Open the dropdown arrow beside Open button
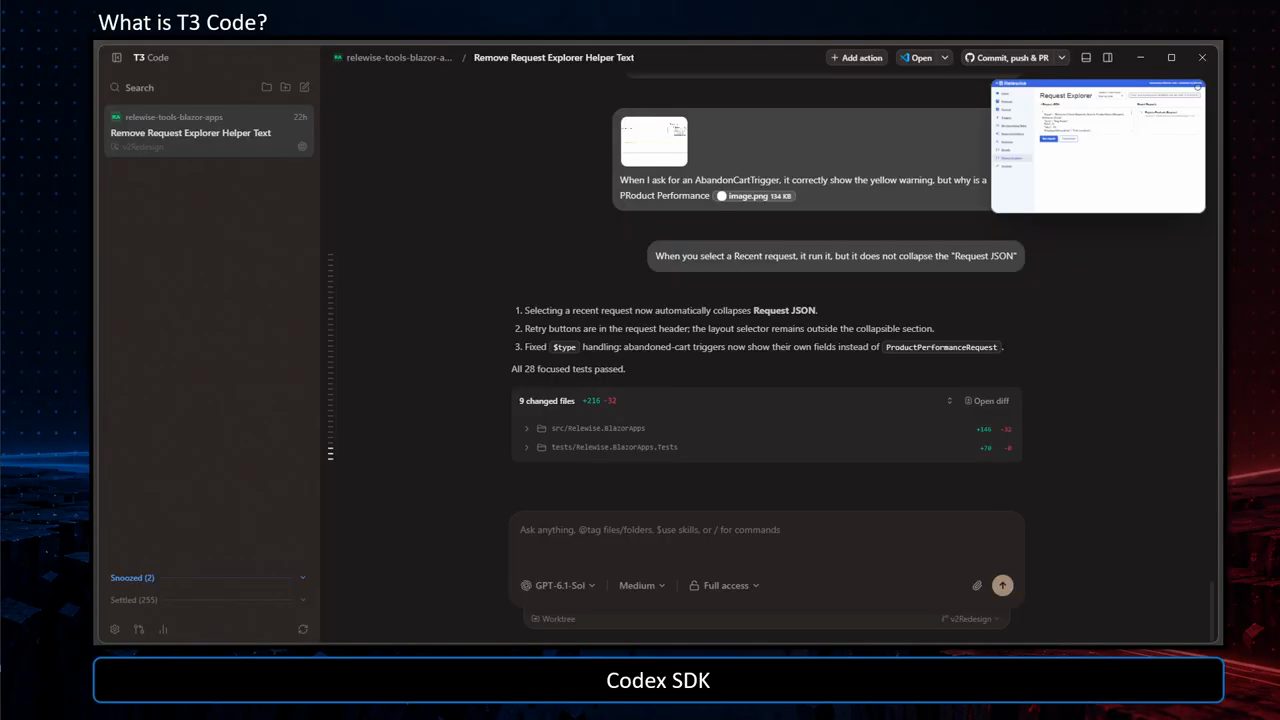 coord(945,58)
